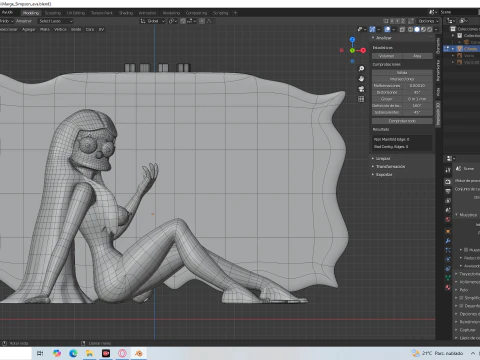This screenshot has height=360, width=480.
Task: Open the Output properties tab icon
Action: point(448,191)
